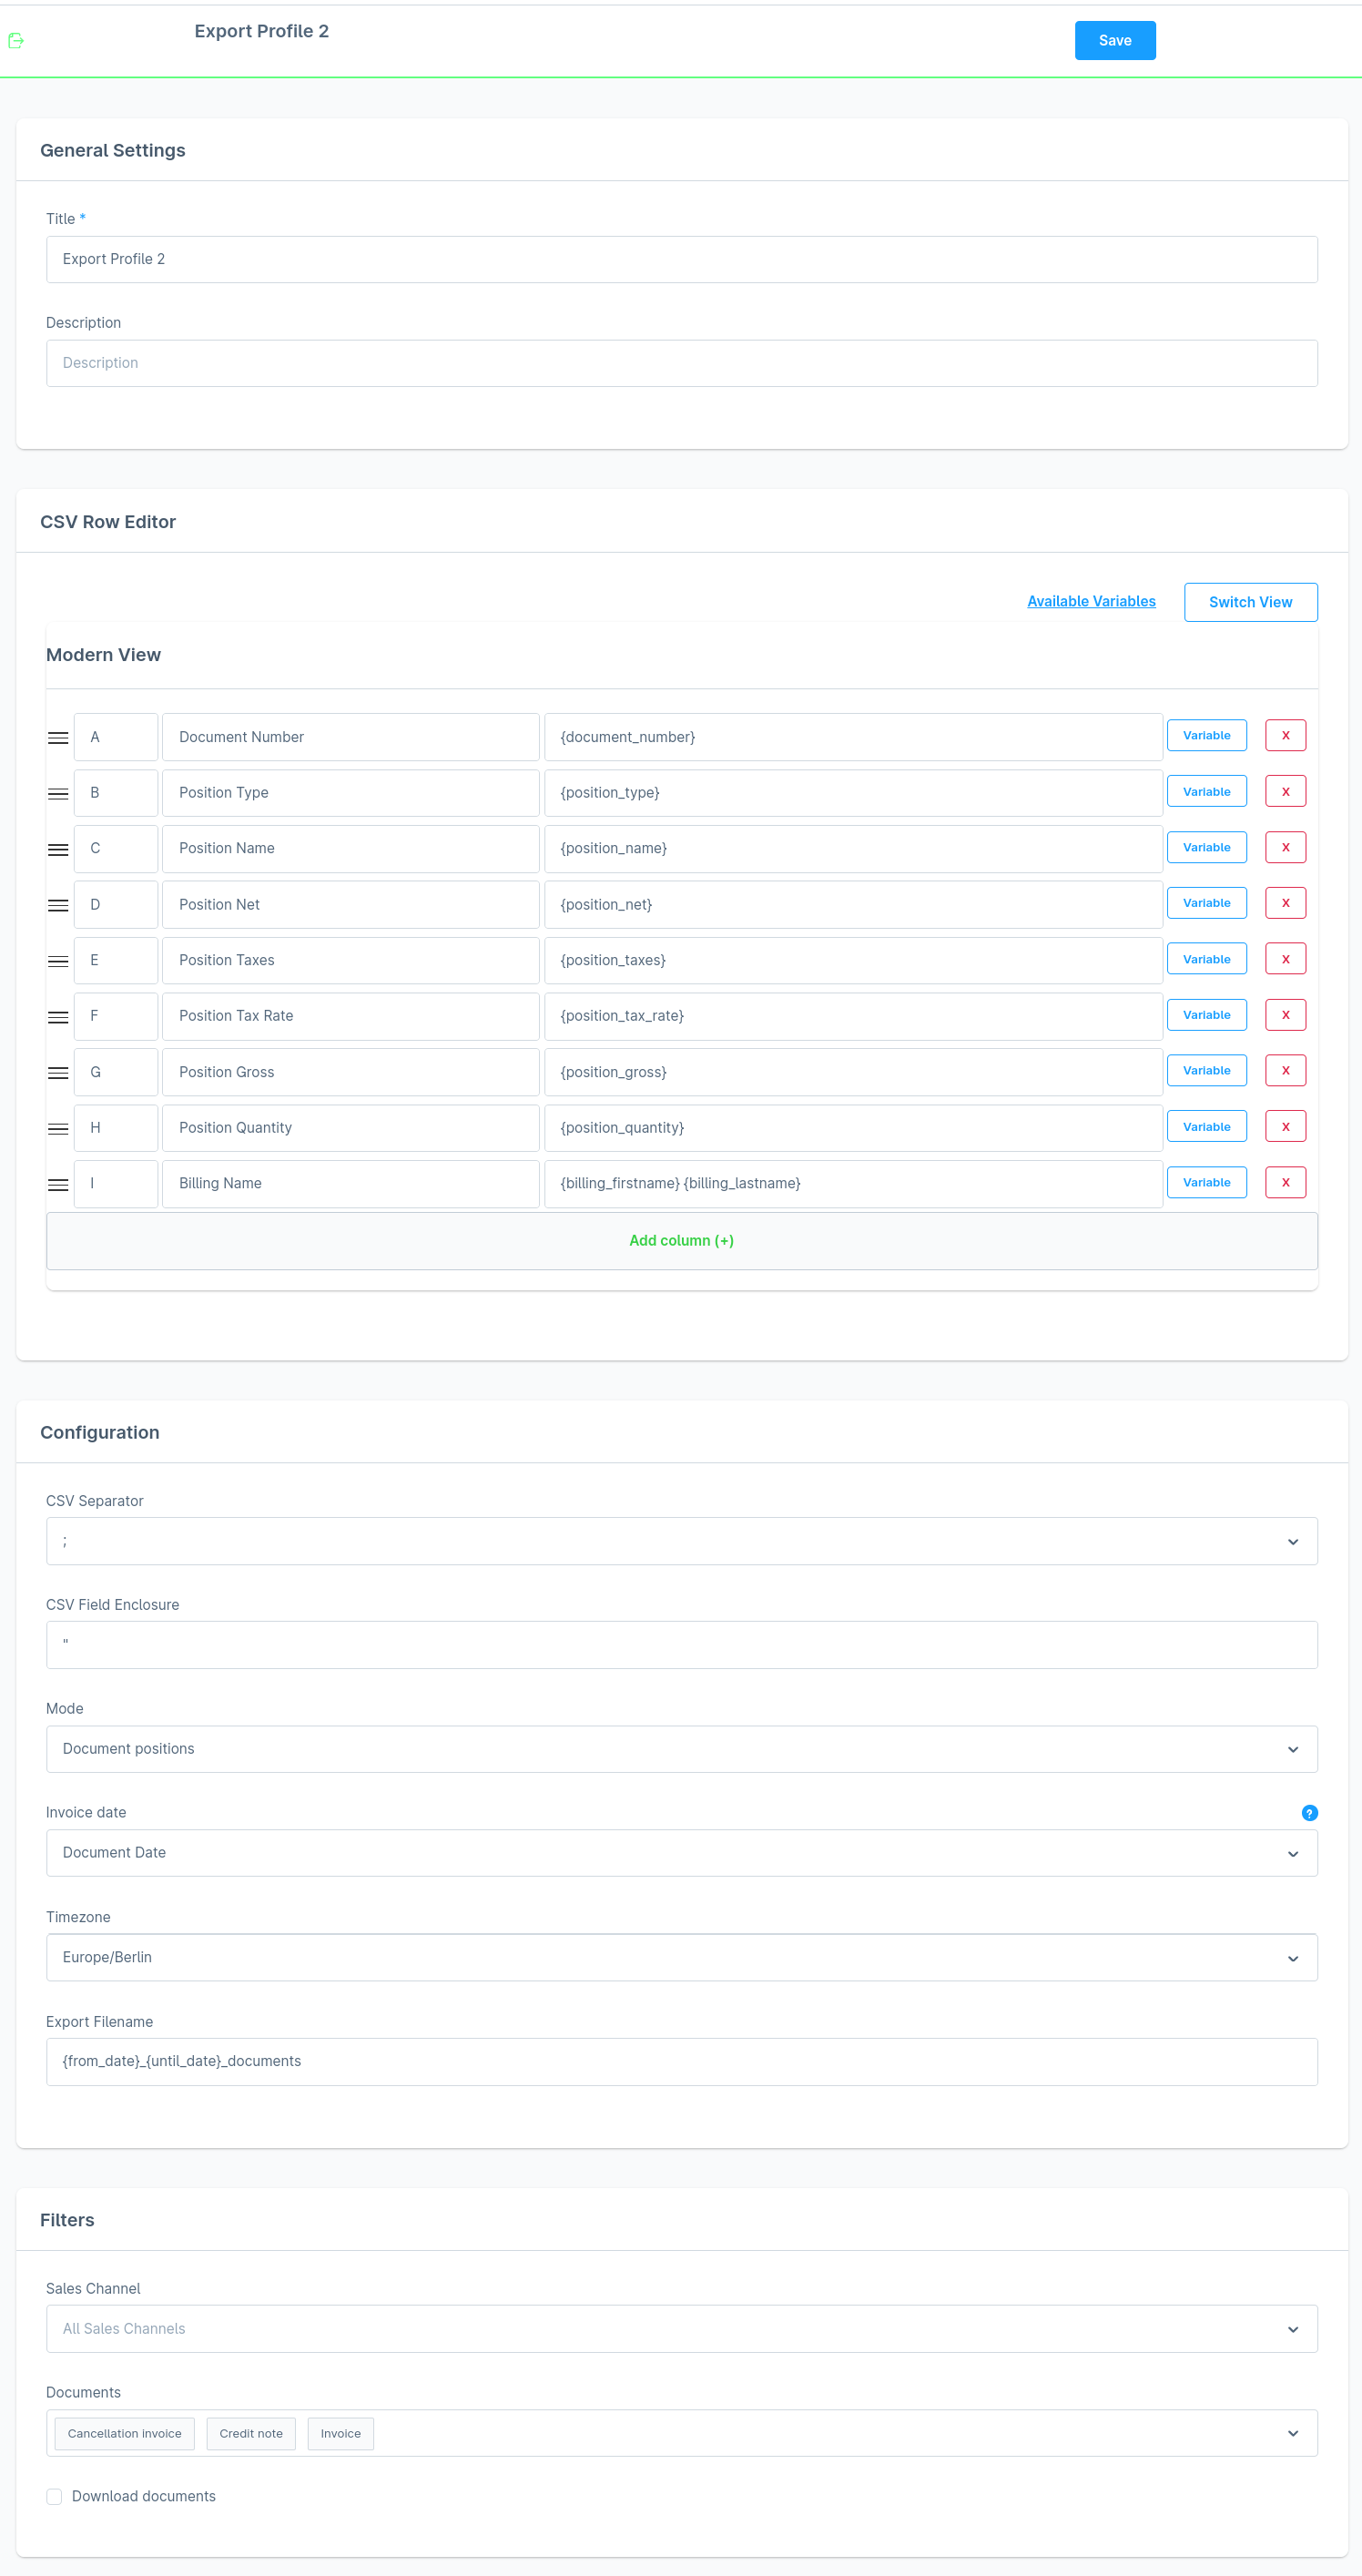Insert variable for Position Taxes row
This screenshot has width=1362, height=2576.
pyautogui.click(x=1206, y=960)
